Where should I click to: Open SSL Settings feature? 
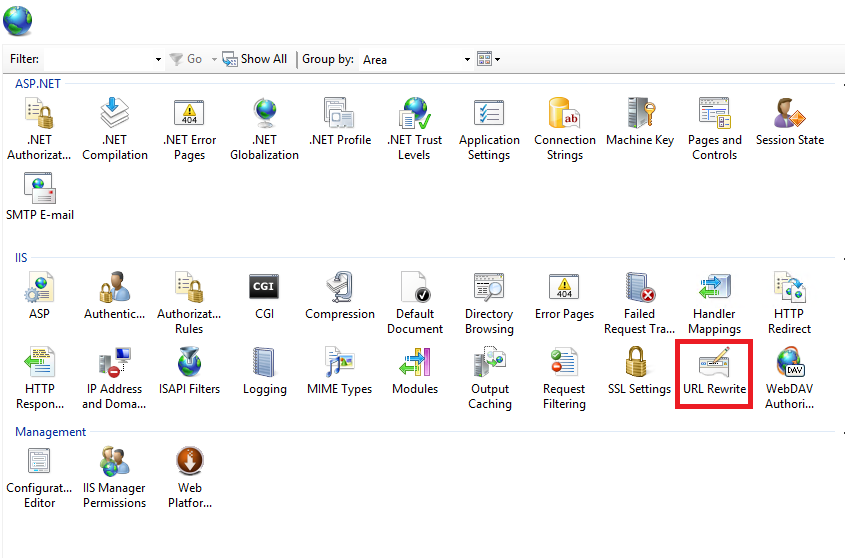[640, 371]
